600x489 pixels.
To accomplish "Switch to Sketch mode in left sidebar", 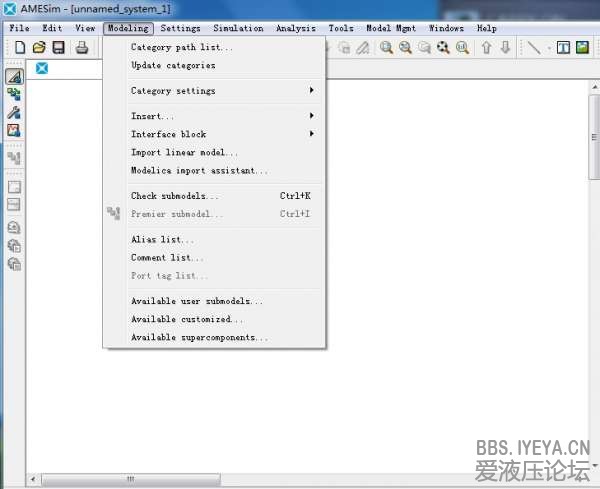I will 14,76.
